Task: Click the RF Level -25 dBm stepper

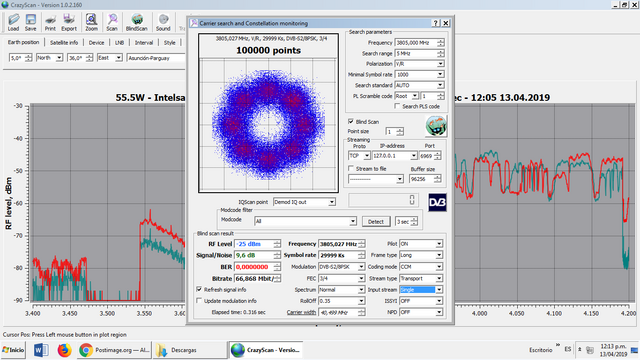Action: (277, 244)
